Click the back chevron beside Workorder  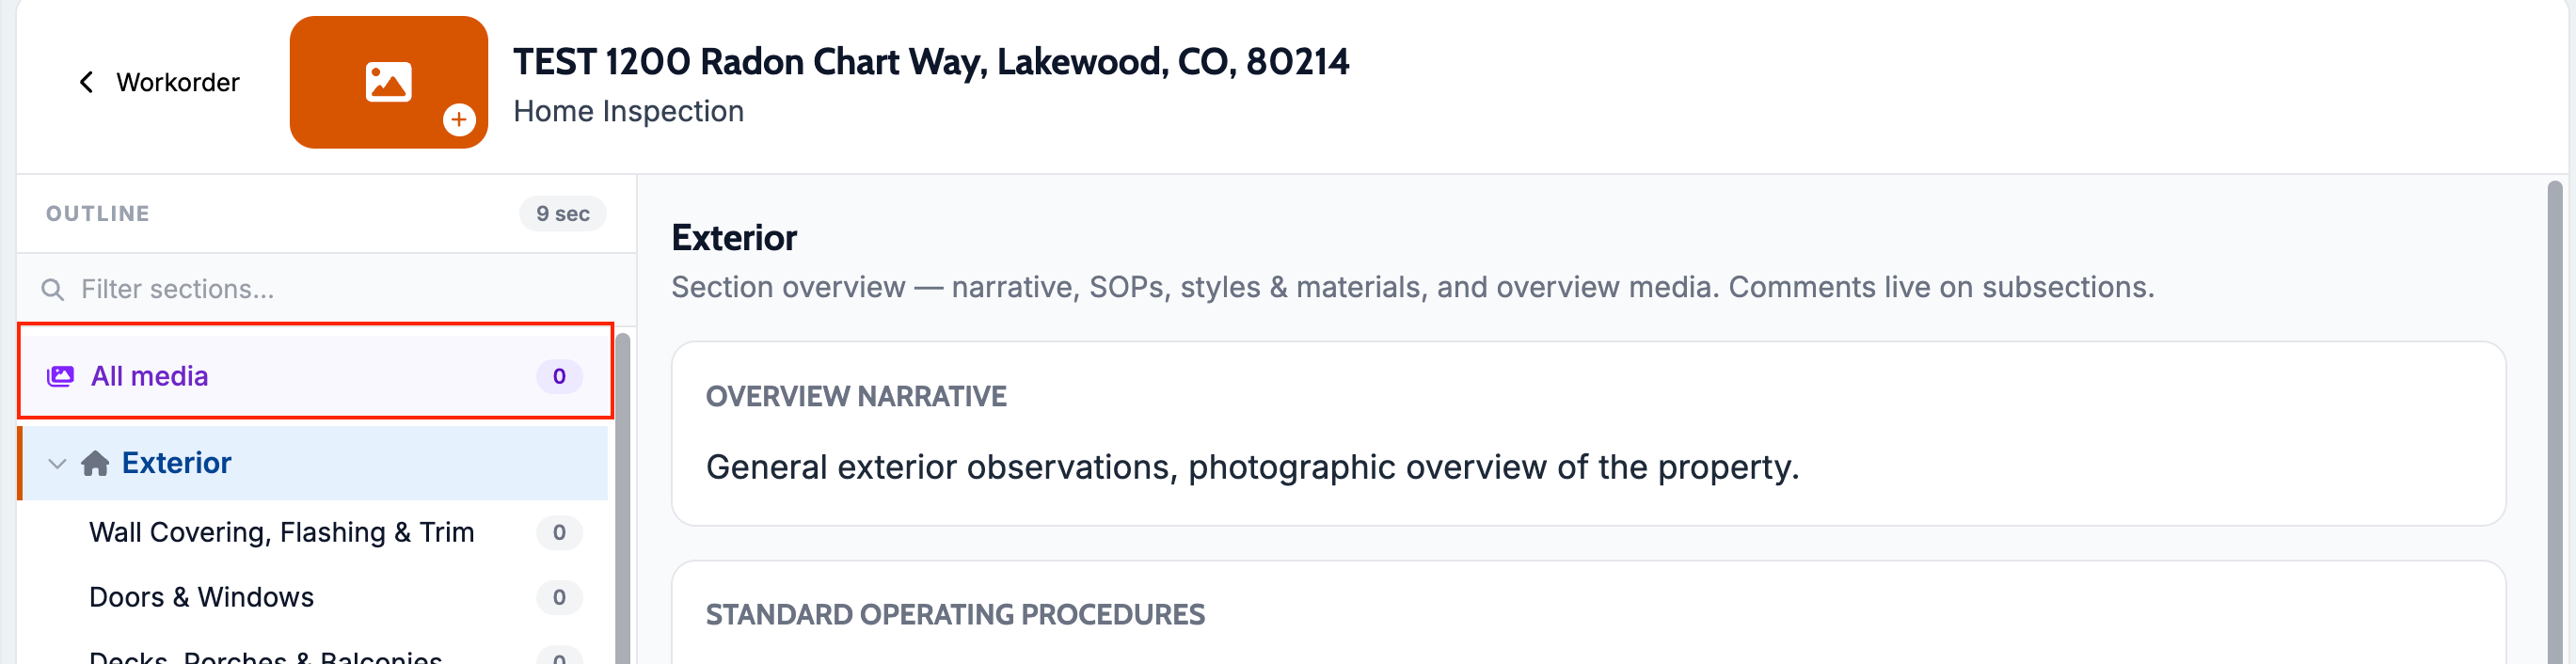(86, 82)
